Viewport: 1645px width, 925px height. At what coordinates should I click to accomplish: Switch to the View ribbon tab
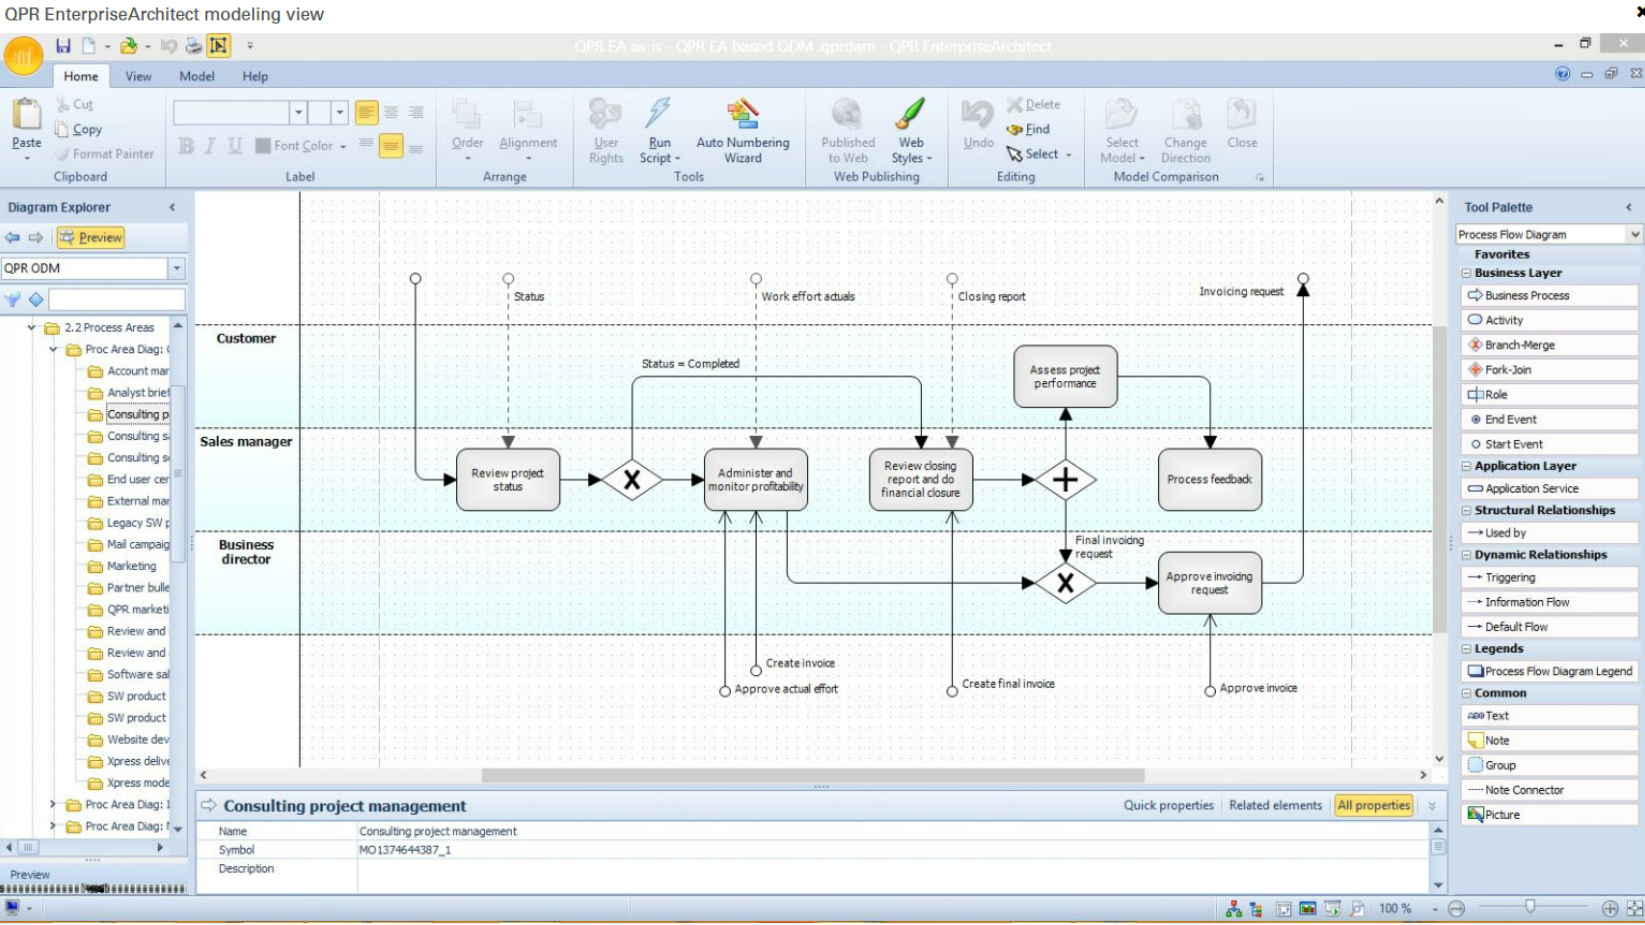click(138, 76)
